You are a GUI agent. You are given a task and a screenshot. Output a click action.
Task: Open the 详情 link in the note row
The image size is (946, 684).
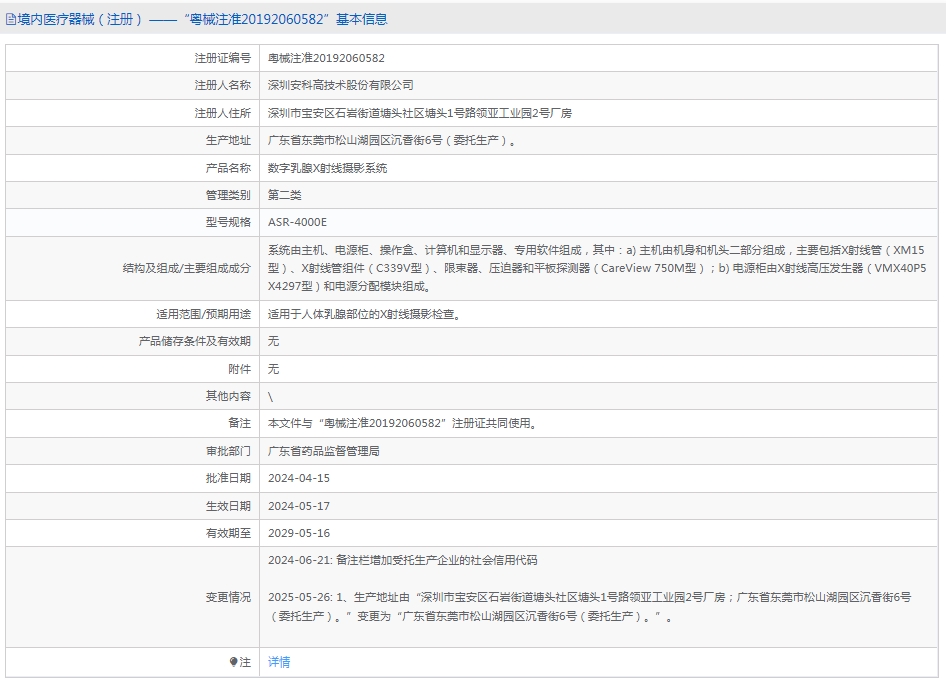pos(279,662)
